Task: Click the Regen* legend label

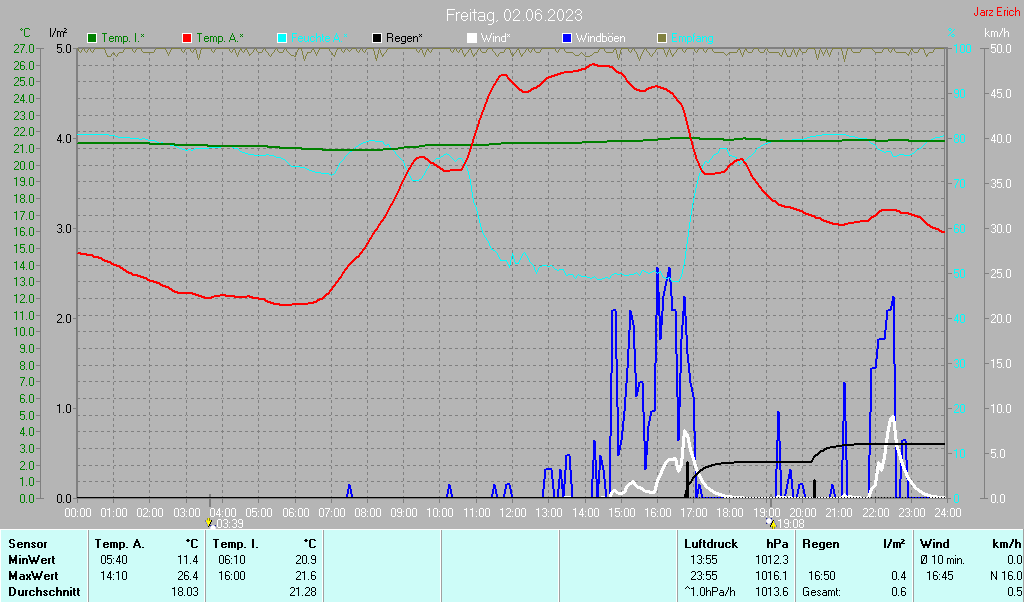Action: (x=404, y=38)
